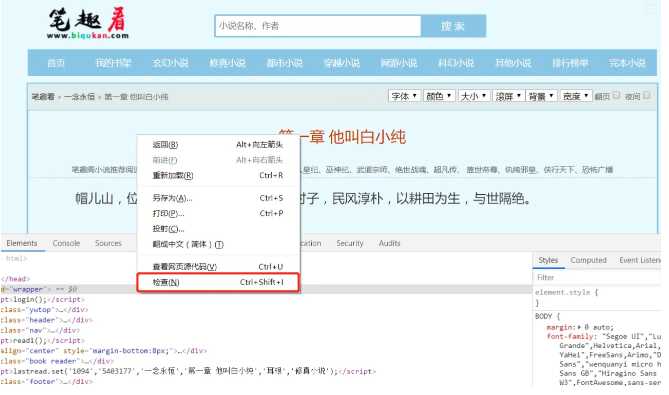Focus the novel name search box
The height and width of the screenshot is (395, 669).
(x=318, y=26)
